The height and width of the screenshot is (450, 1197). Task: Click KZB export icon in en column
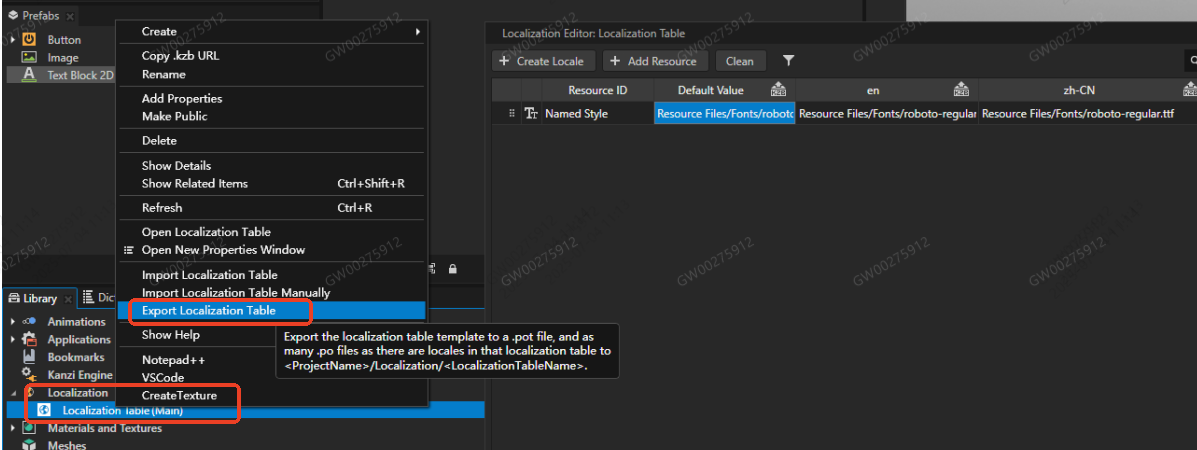(x=961, y=89)
